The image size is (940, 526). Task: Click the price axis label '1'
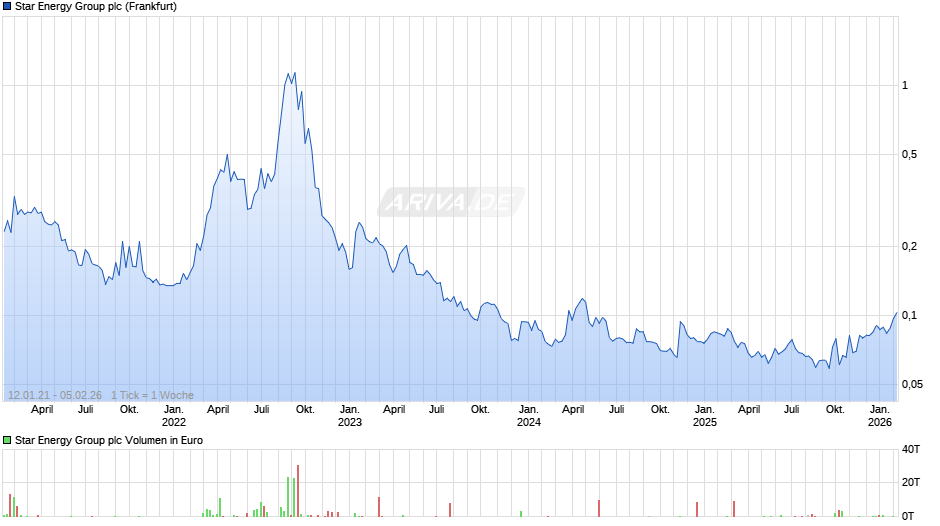[x=905, y=85]
